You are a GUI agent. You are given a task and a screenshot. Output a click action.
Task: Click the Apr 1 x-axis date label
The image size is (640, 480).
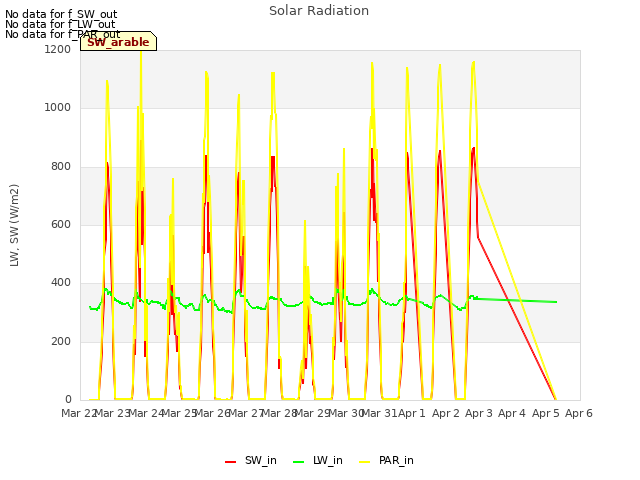click(412, 413)
